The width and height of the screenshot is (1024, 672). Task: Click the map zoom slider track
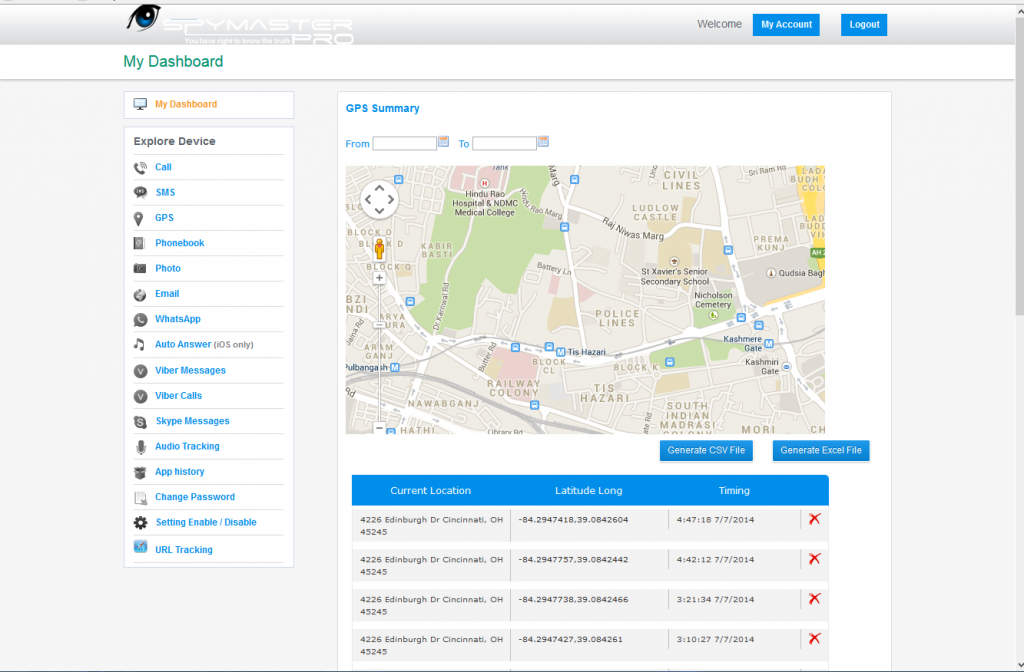(379, 353)
